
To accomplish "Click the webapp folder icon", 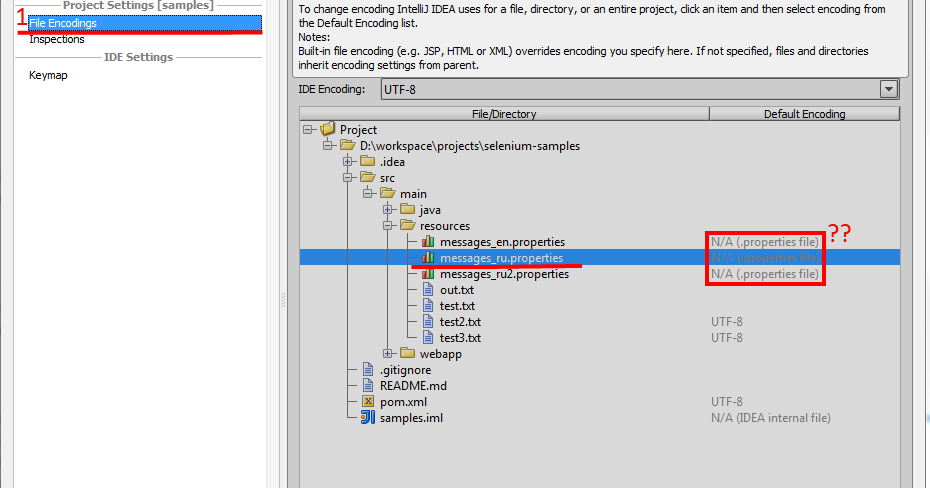I will point(407,353).
